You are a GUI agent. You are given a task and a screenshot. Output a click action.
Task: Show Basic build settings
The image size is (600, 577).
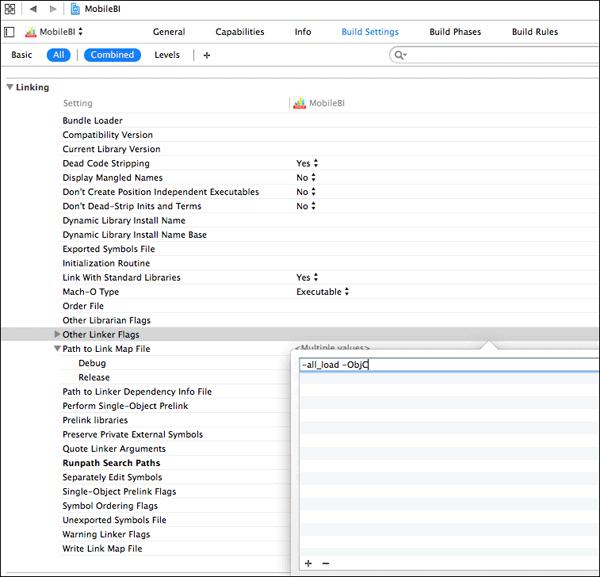tap(22, 55)
